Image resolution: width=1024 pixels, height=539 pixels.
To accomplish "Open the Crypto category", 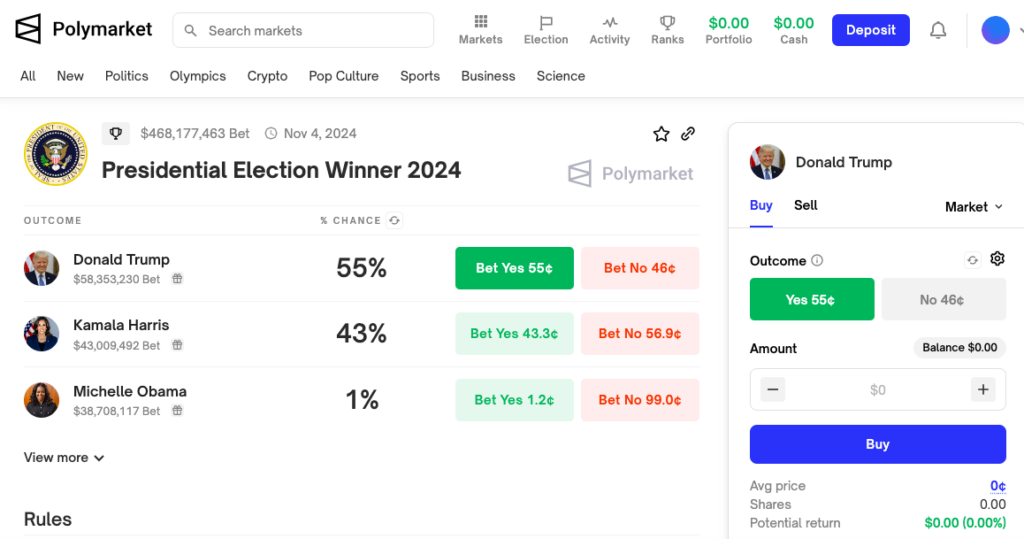I will point(267,76).
